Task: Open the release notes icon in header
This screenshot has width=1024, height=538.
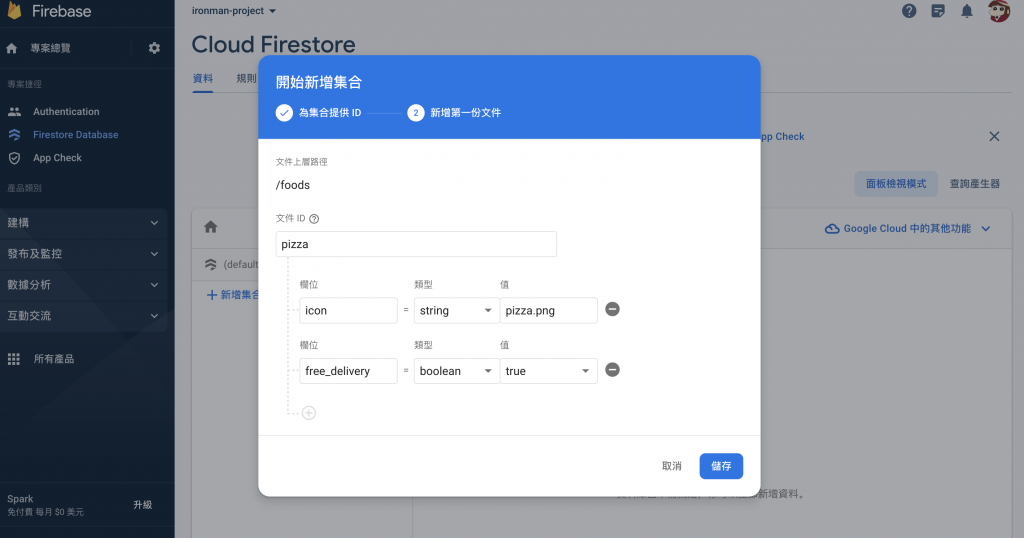Action: (938, 11)
